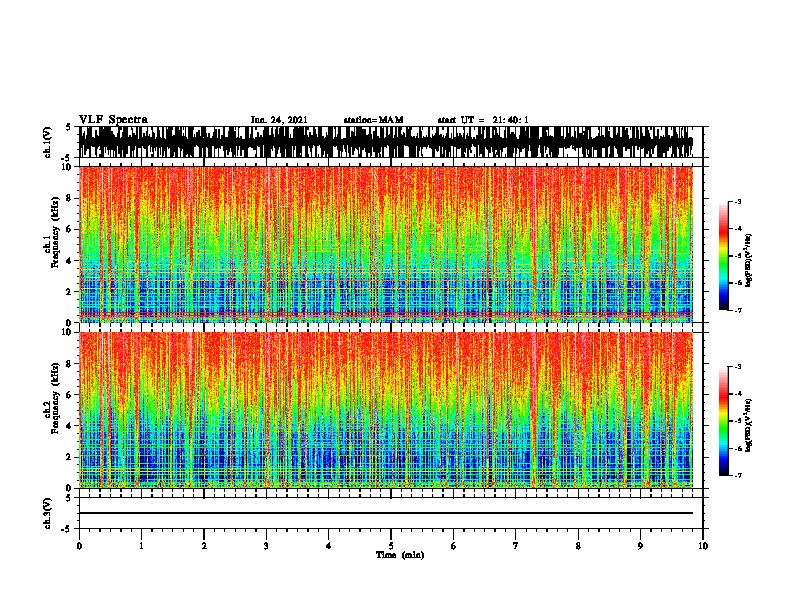The image size is (792, 612).
Task: Click the "-3" label on ch.2 colorbar
Action: pyautogui.click(x=738, y=367)
